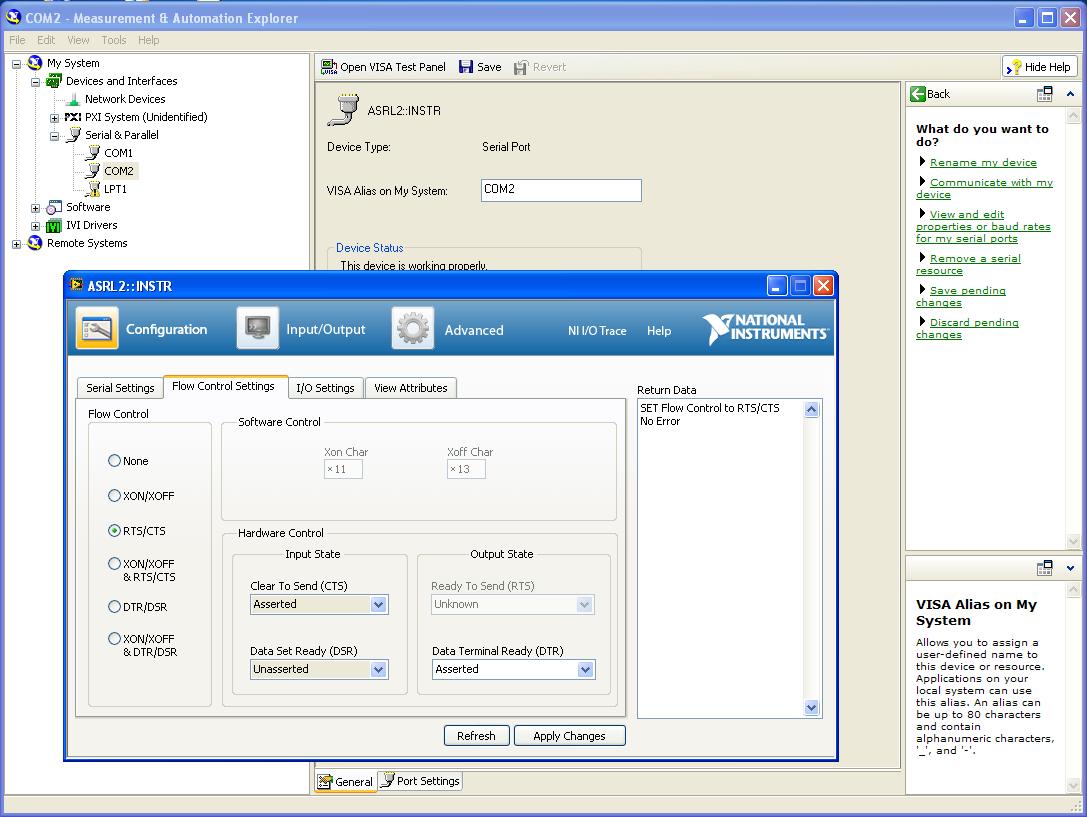Screen dimensions: 1087x817
Task: Switch to the Serial Settings tab
Action: [120, 388]
